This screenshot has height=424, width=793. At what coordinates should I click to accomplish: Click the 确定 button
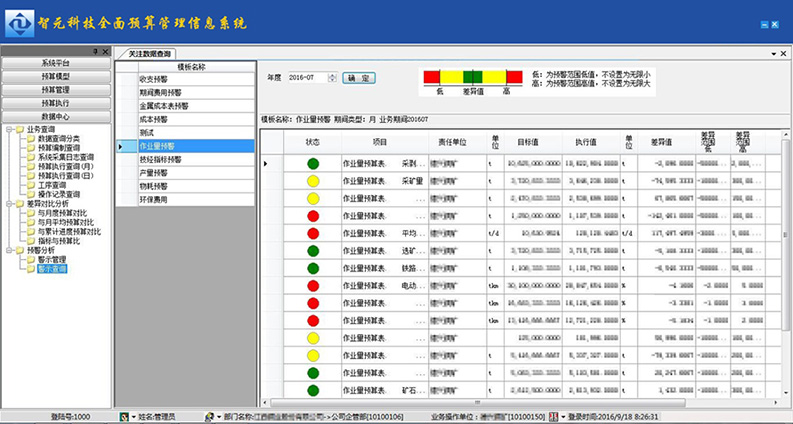[358, 77]
